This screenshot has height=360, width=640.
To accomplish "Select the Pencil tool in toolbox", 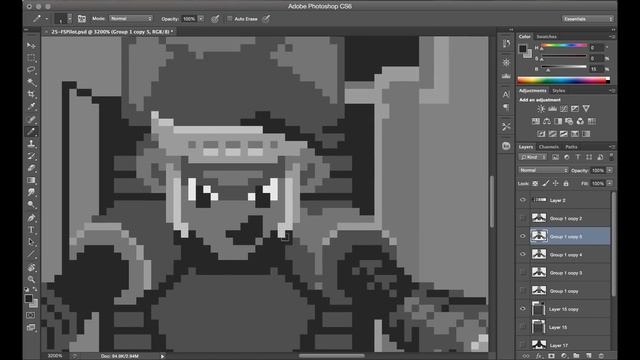I will point(31,131).
